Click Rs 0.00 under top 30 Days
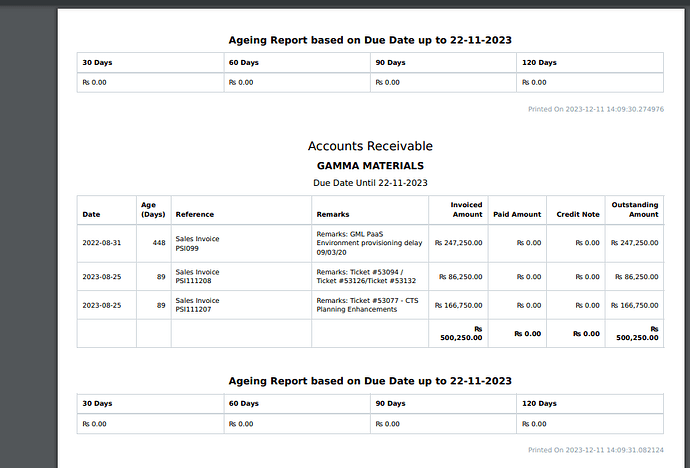 pyautogui.click(x=94, y=82)
